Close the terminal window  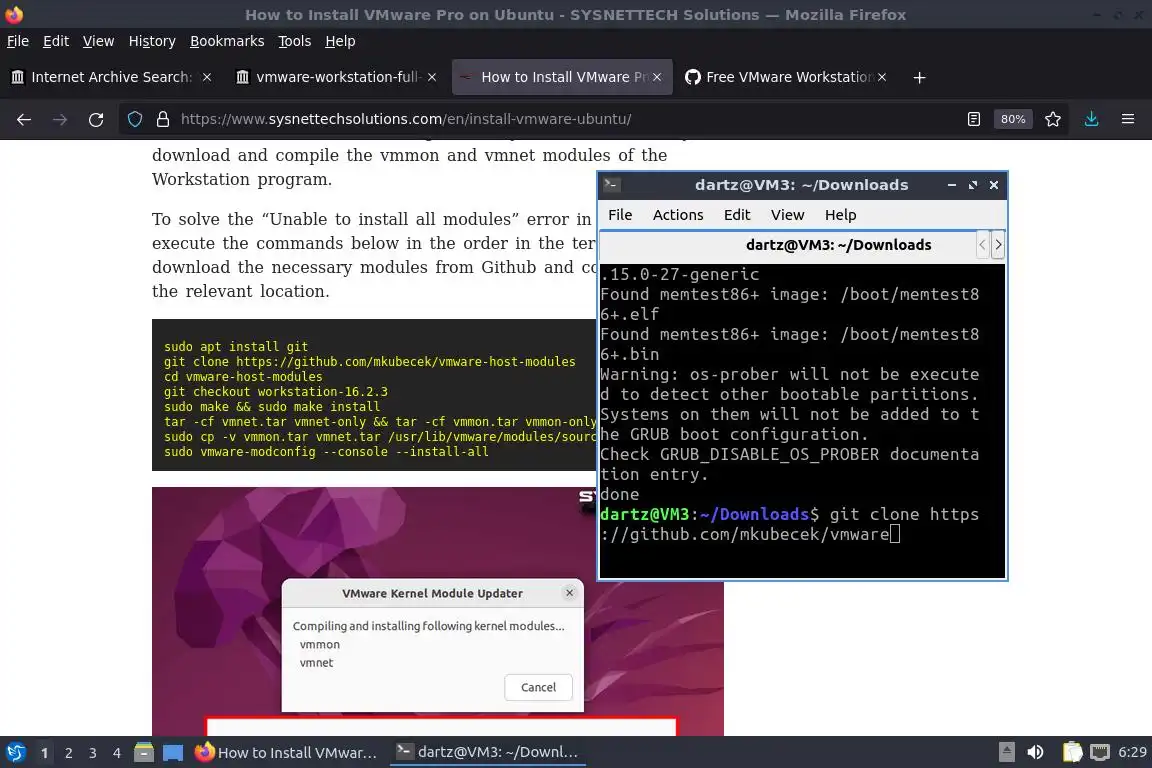coord(994,185)
